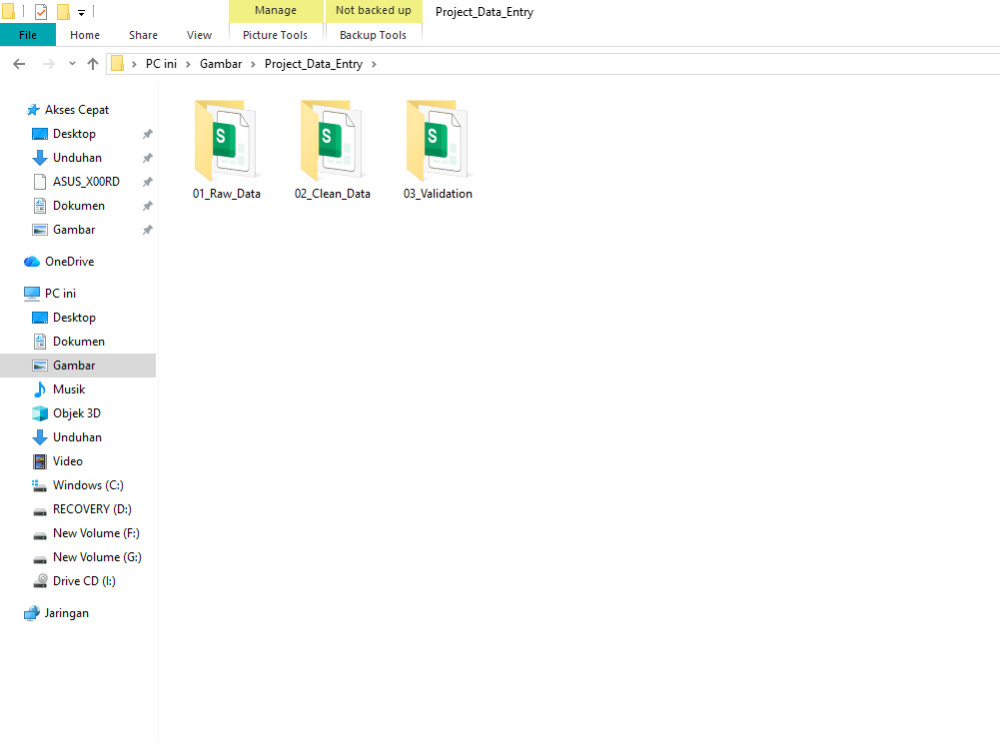Click the File Explorer window folder icon
Viewport: 1000px width, 750px height.
pyautogui.click(x=8, y=11)
